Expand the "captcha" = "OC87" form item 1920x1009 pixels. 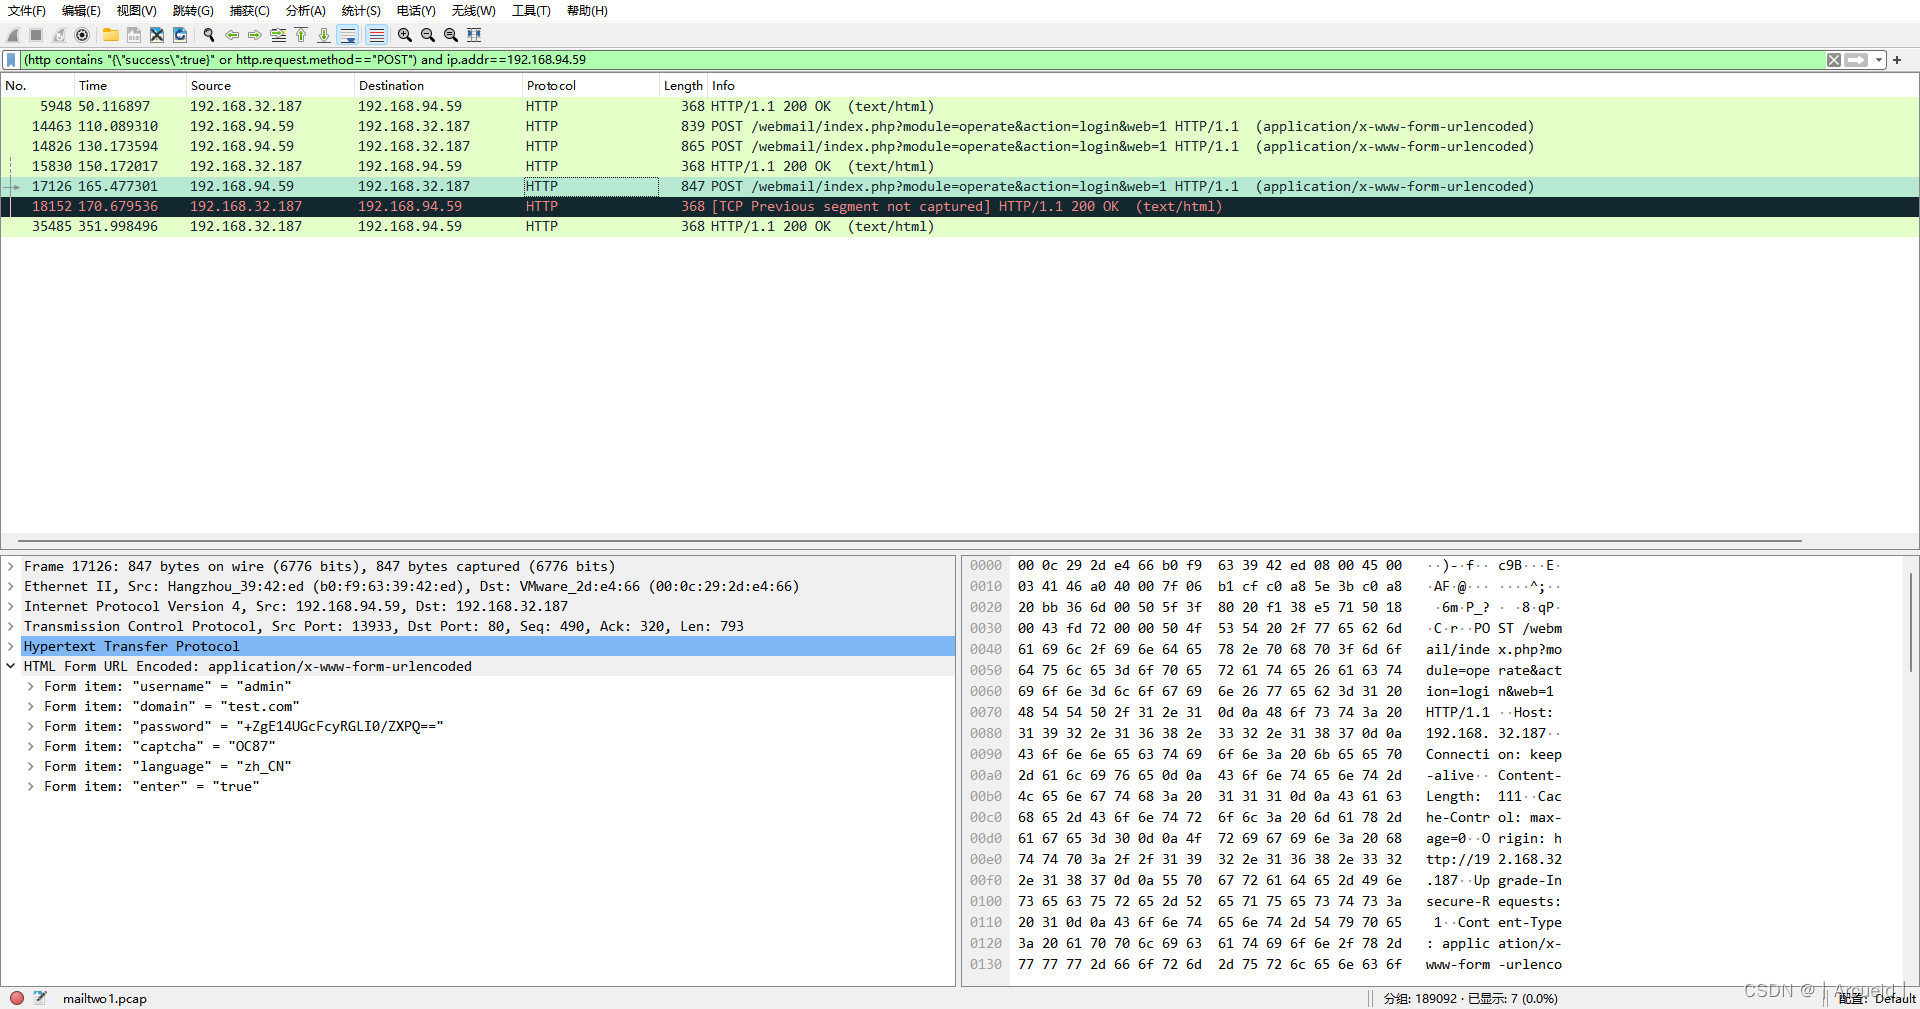click(31, 747)
